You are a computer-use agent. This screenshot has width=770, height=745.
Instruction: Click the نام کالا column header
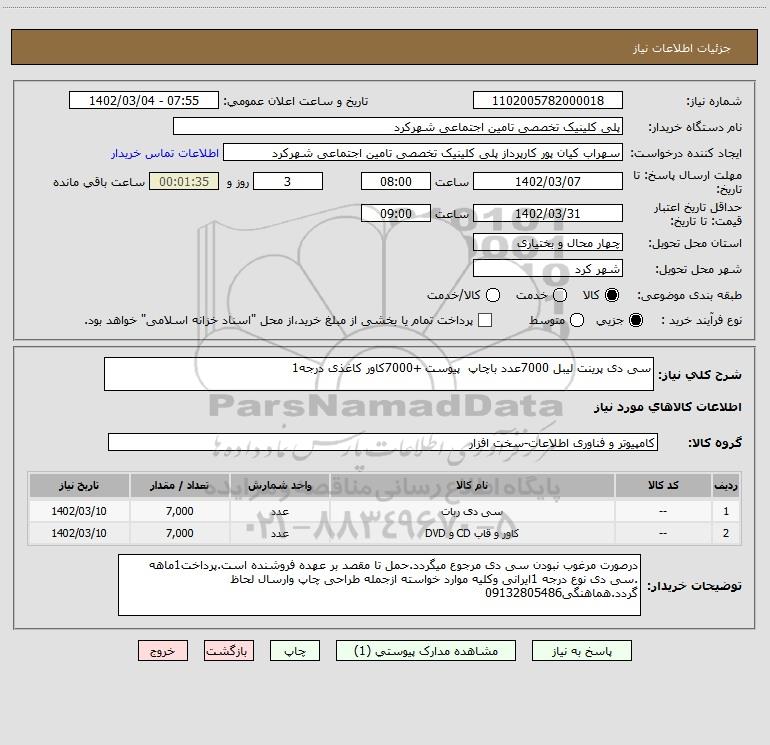472,485
